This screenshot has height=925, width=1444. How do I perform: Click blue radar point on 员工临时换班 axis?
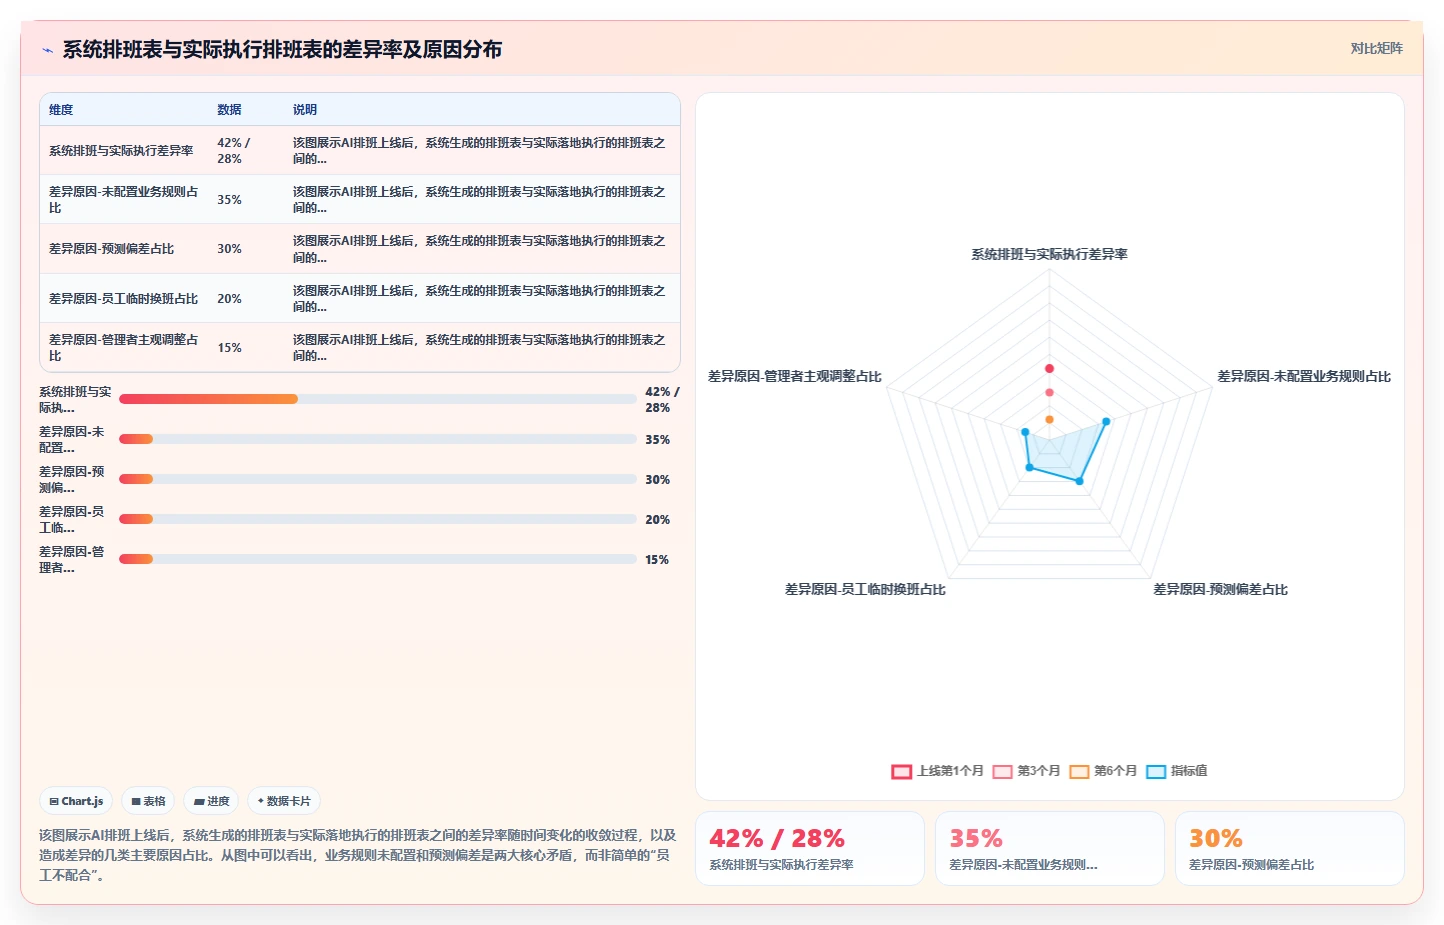[1029, 467]
